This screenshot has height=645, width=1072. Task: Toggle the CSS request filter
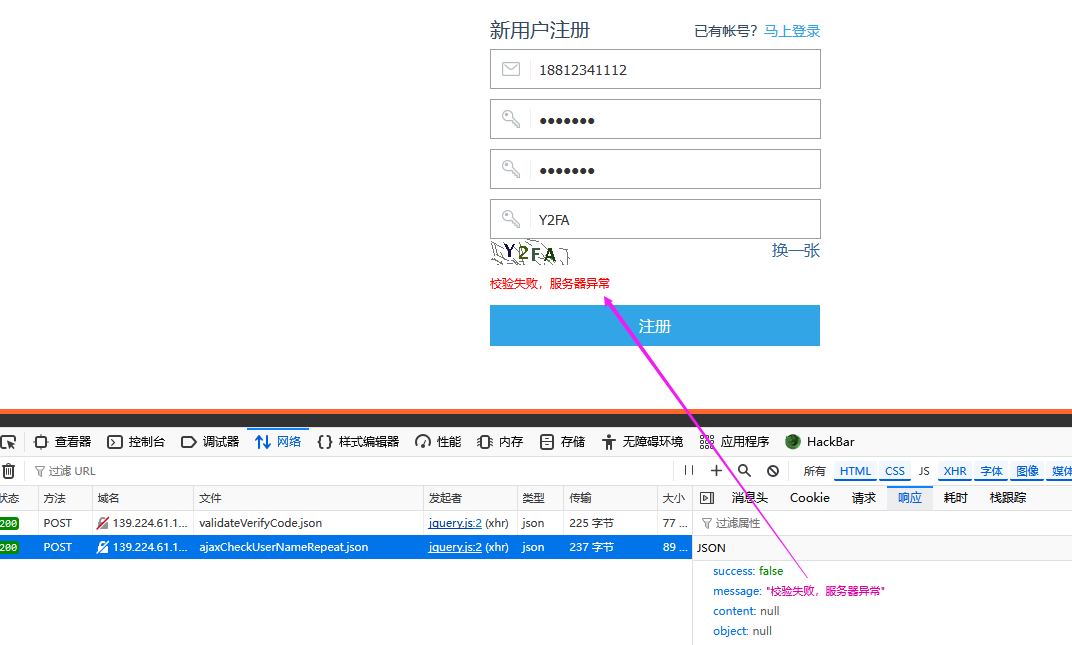[894, 471]
